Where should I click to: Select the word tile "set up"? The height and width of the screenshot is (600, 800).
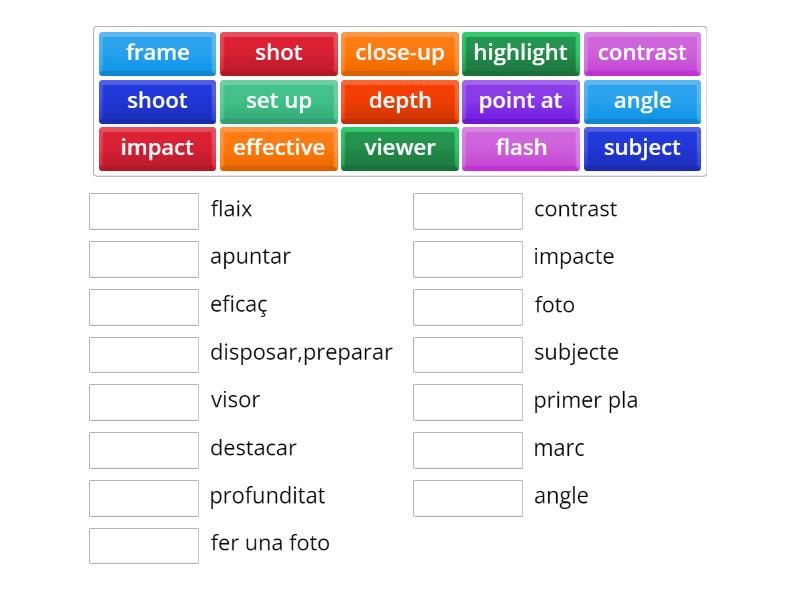click(x=278, y=101)
